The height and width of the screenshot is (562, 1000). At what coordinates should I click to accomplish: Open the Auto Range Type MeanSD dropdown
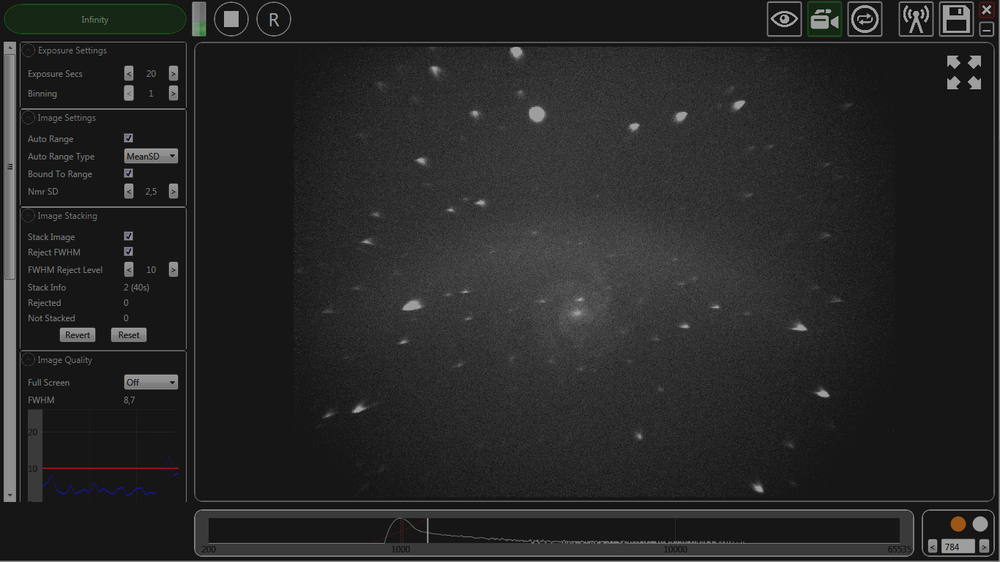(151, 156)
